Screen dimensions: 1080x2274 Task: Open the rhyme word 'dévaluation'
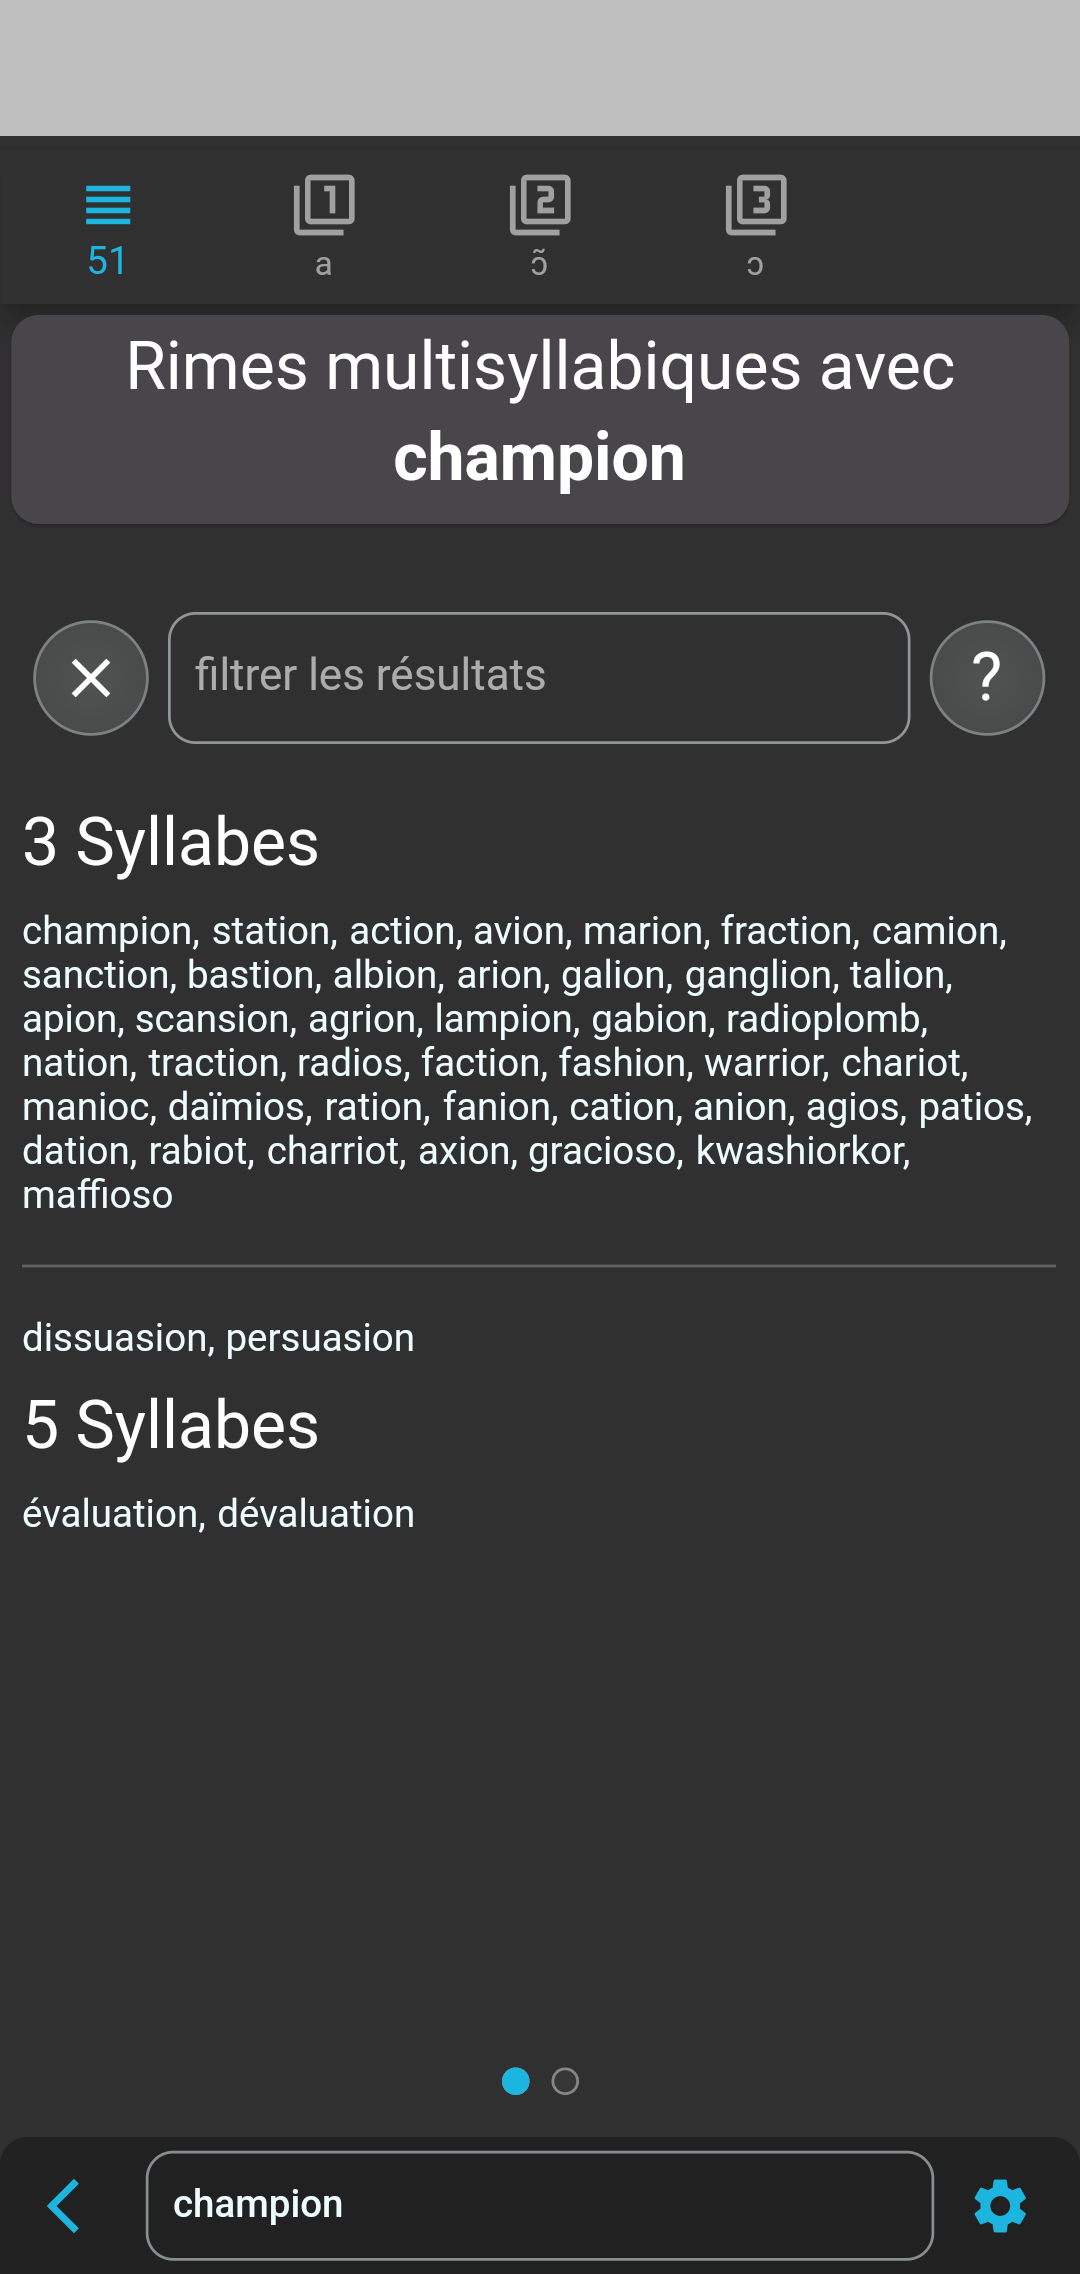[316, 1514]
